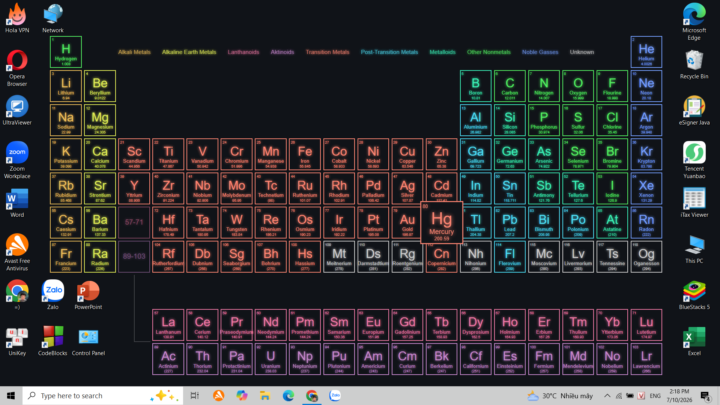720x405 pixels.
Task: Click the Windows Start button
Action: pyautogui.click(x=11, y=395)
